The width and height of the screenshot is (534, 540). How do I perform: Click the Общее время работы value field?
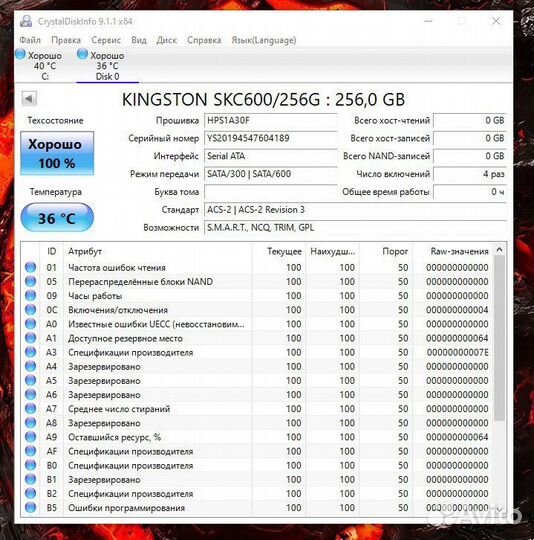point(470,192)
